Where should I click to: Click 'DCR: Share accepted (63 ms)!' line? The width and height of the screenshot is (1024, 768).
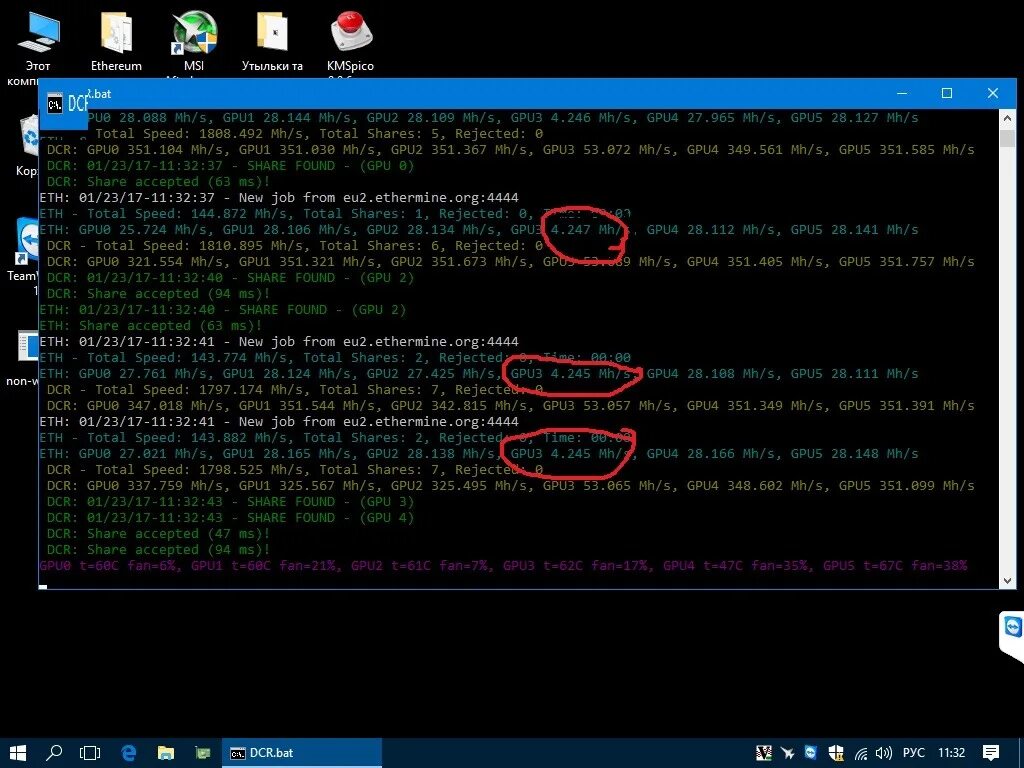158,182
